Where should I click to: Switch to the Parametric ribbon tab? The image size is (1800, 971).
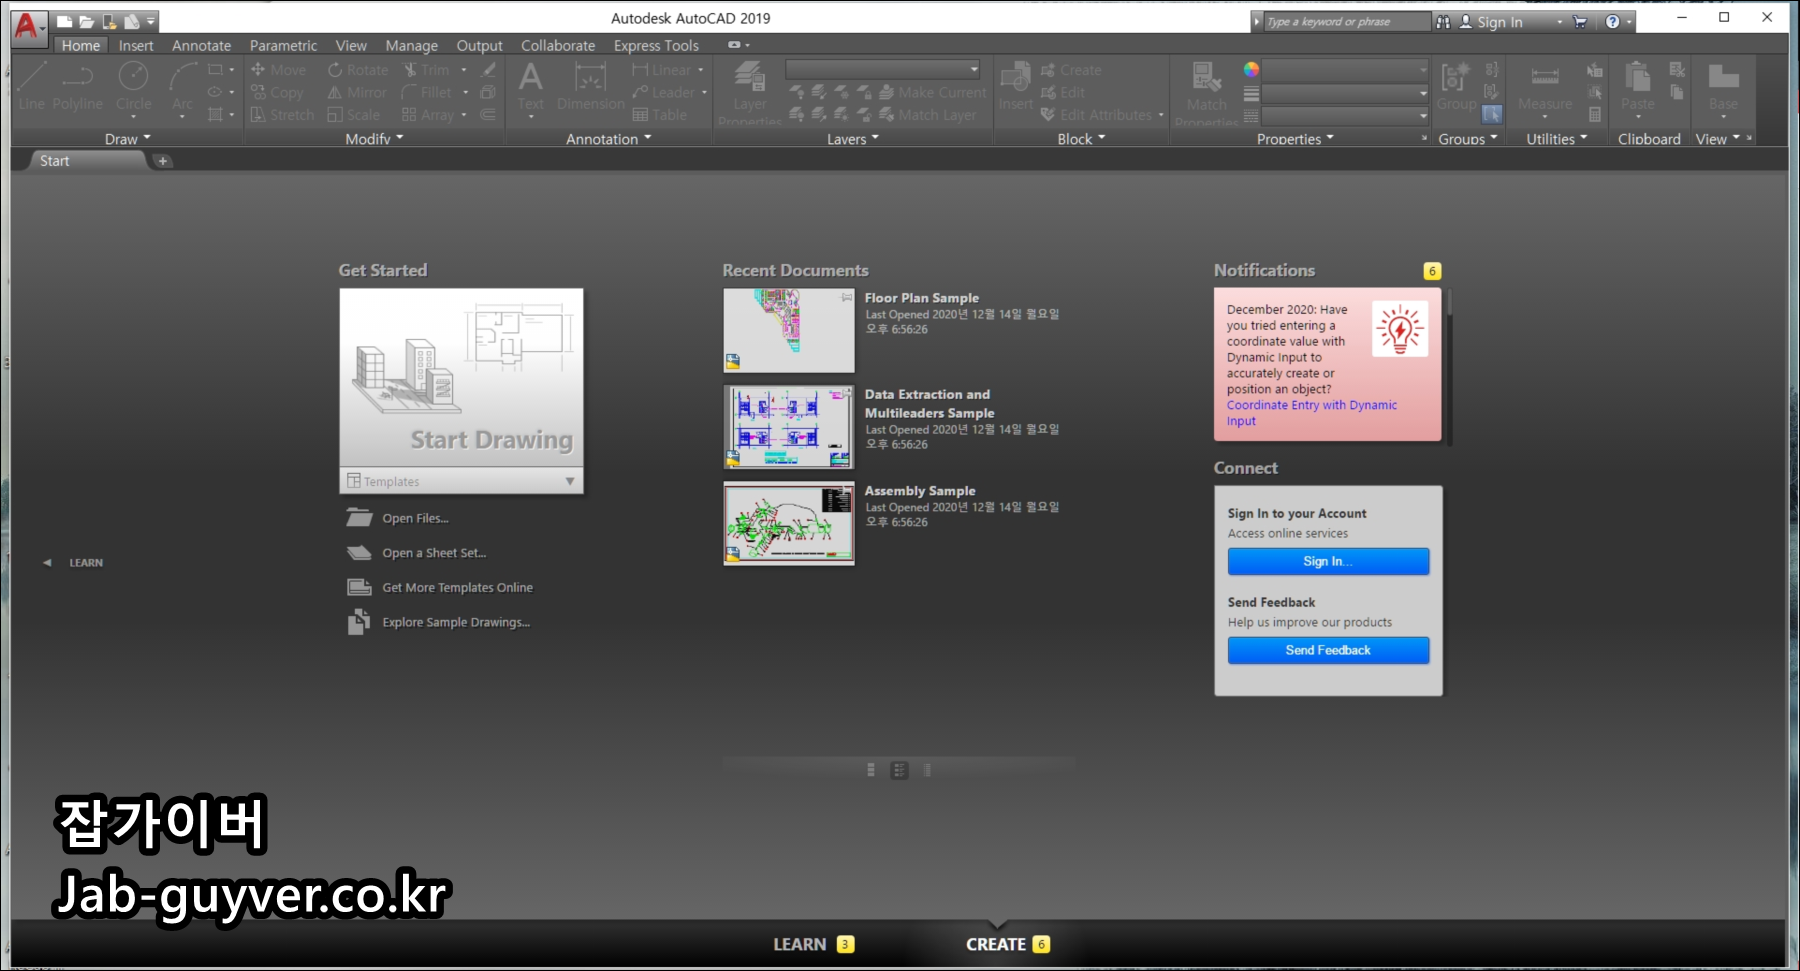coord(283,45)
